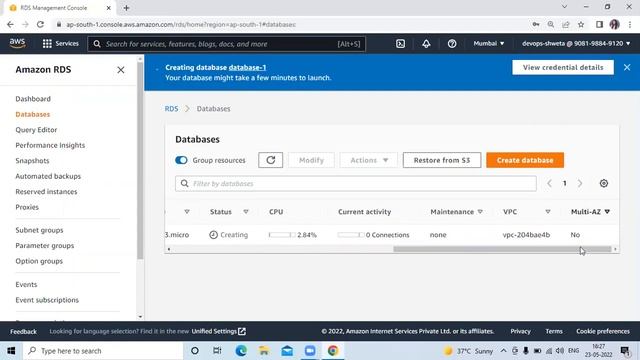Sort by Status column arrow
Viewport: 640px width, 360px height.
[246, 211]
